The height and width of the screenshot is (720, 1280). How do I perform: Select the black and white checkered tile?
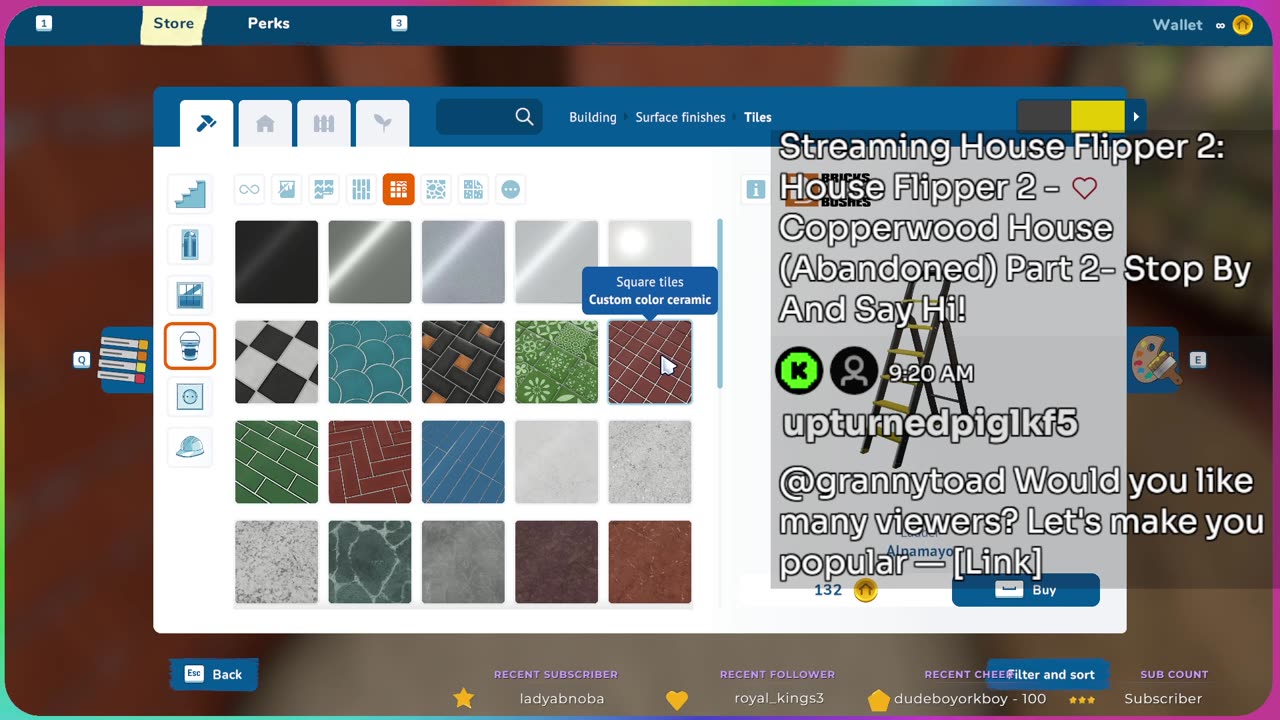coord(276,362)
